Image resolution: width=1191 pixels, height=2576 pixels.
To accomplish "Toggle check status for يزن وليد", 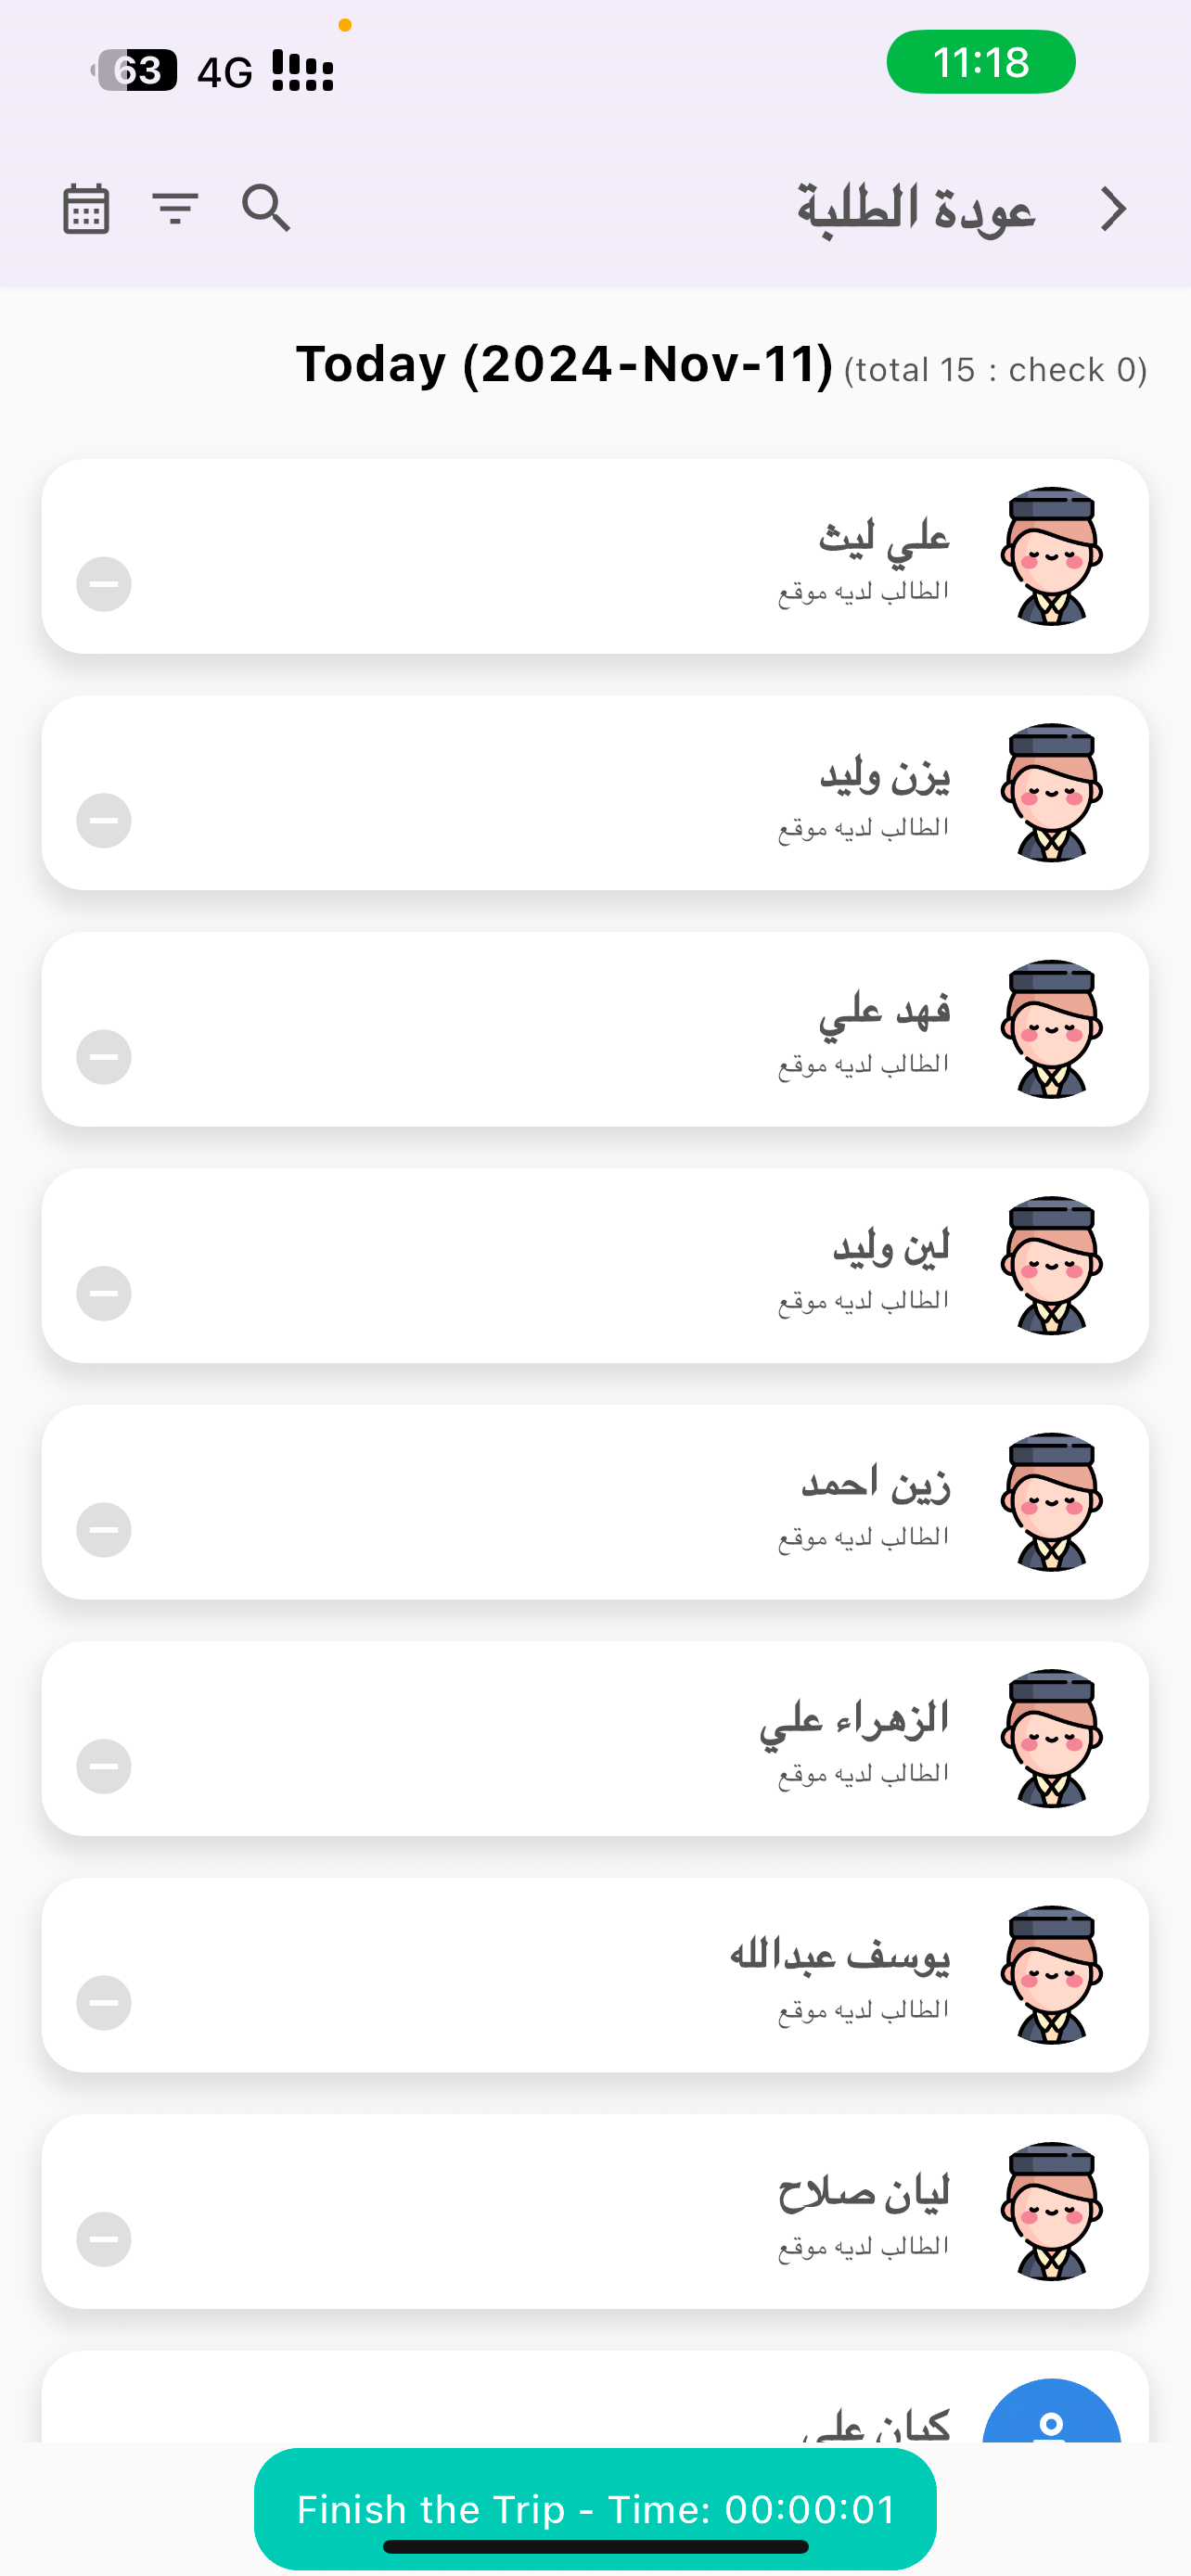I will (x=104, y=820).
